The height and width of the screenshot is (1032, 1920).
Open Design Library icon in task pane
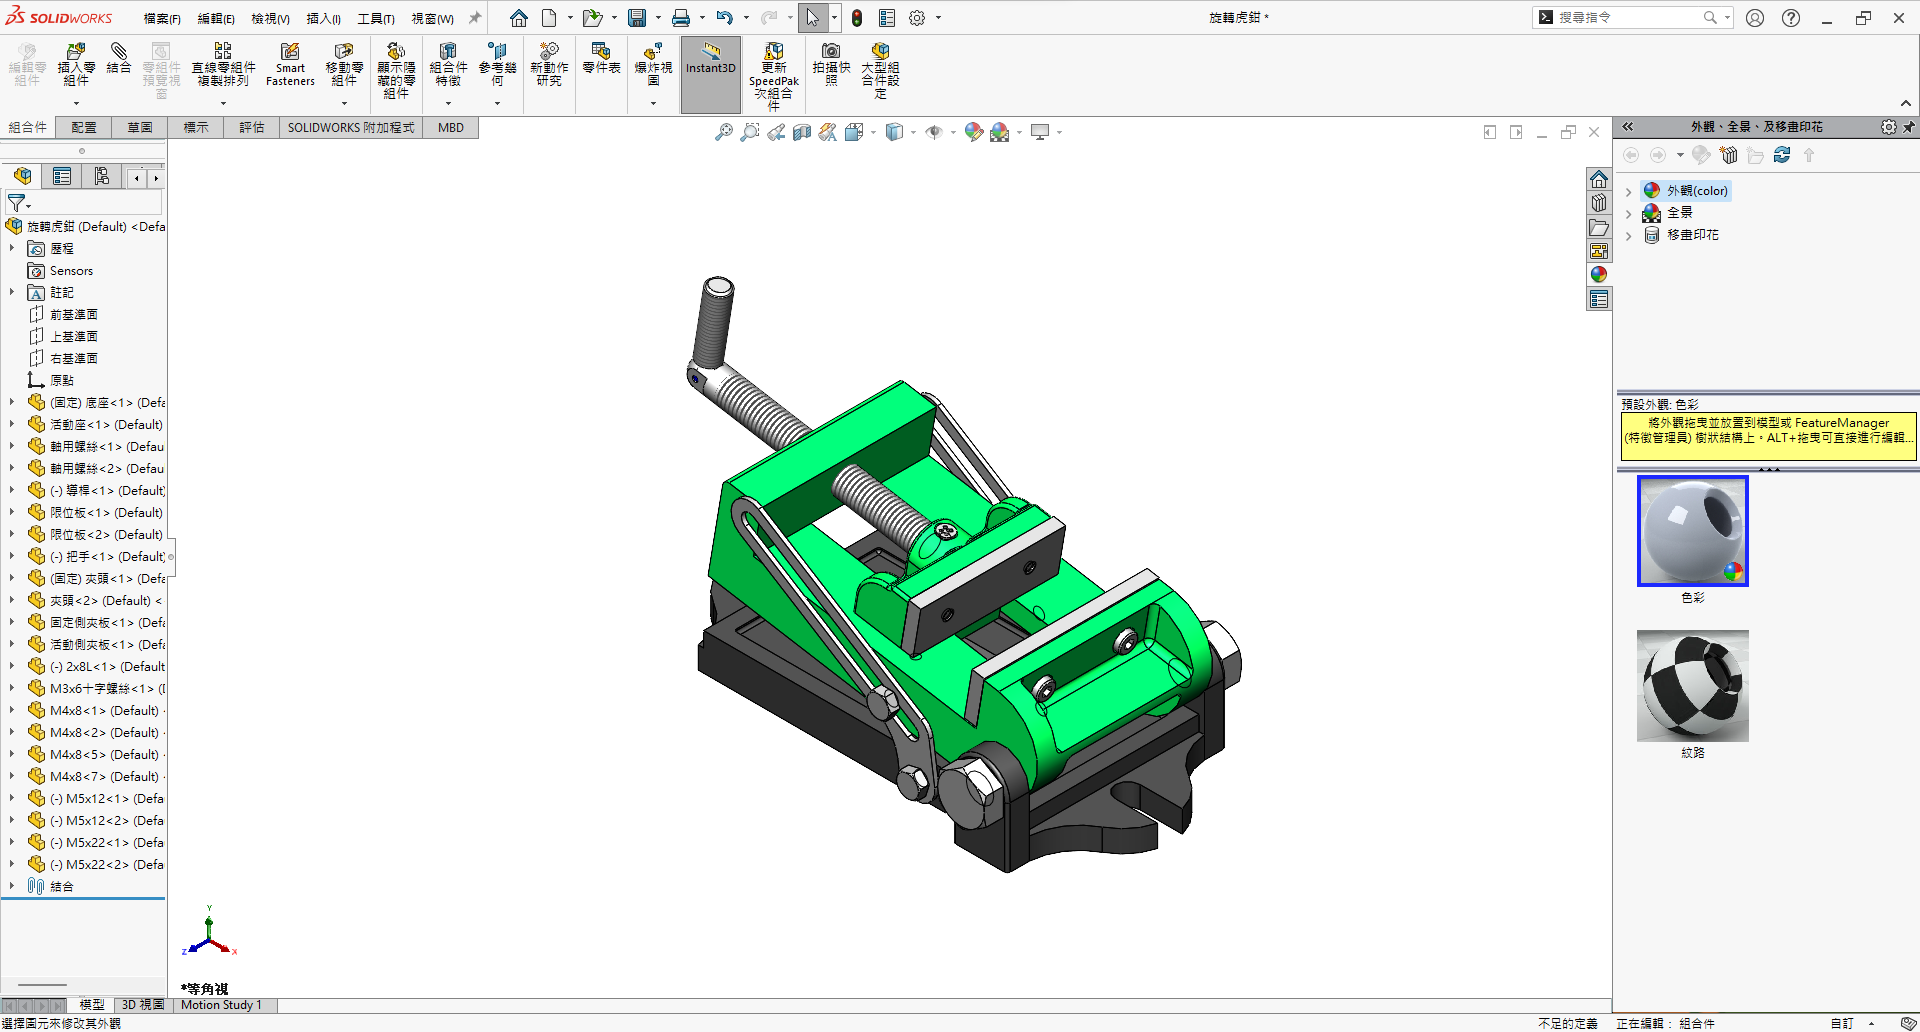point(1599,203)
